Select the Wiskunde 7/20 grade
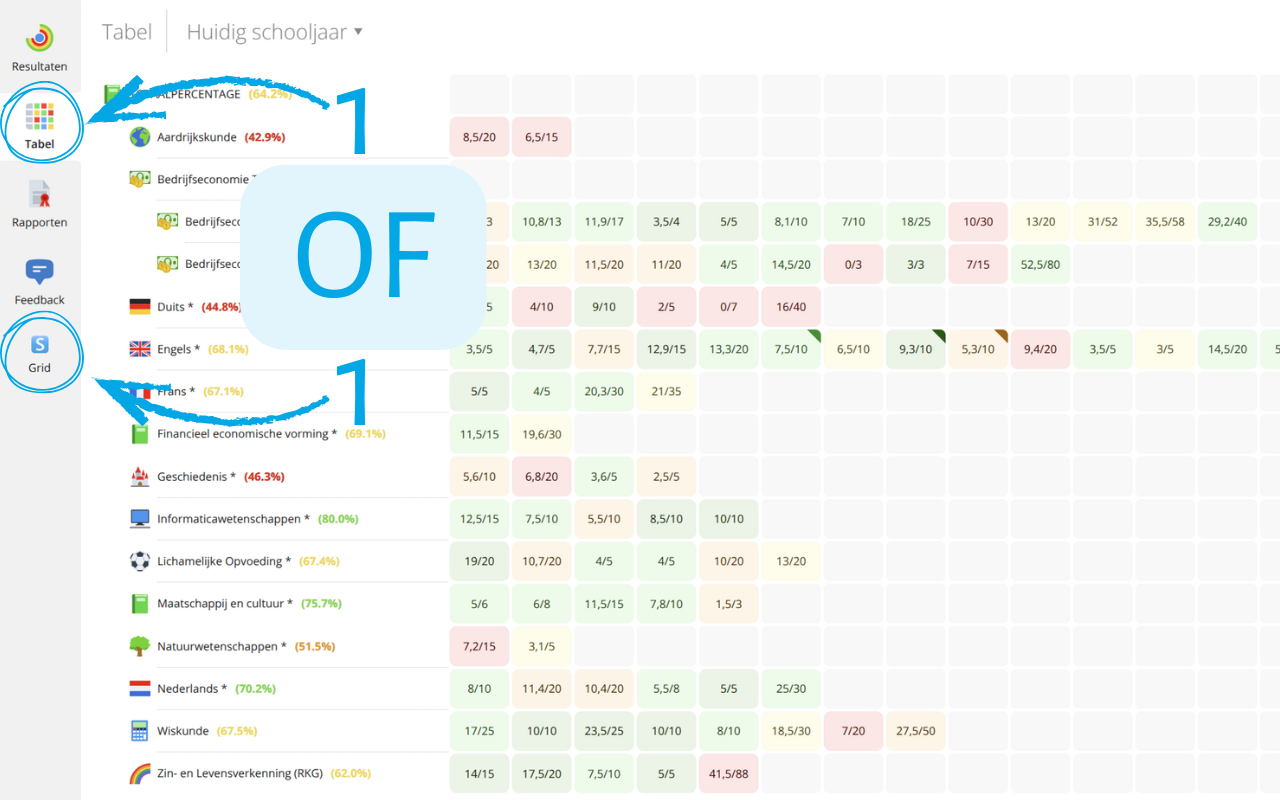This screenshot has height=800, width=1280. (853, 731)
